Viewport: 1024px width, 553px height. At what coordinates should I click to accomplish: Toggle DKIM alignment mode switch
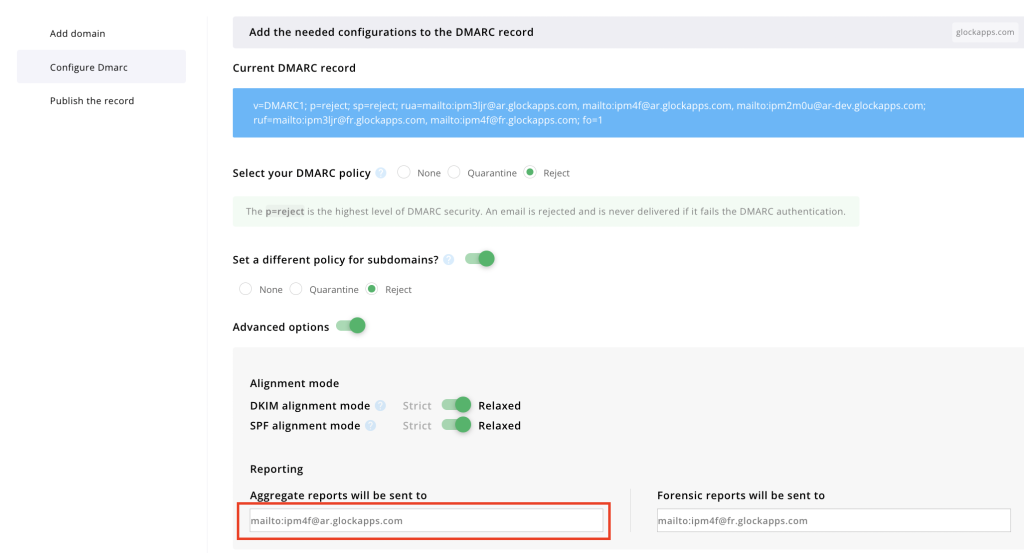tap(457, 405)
